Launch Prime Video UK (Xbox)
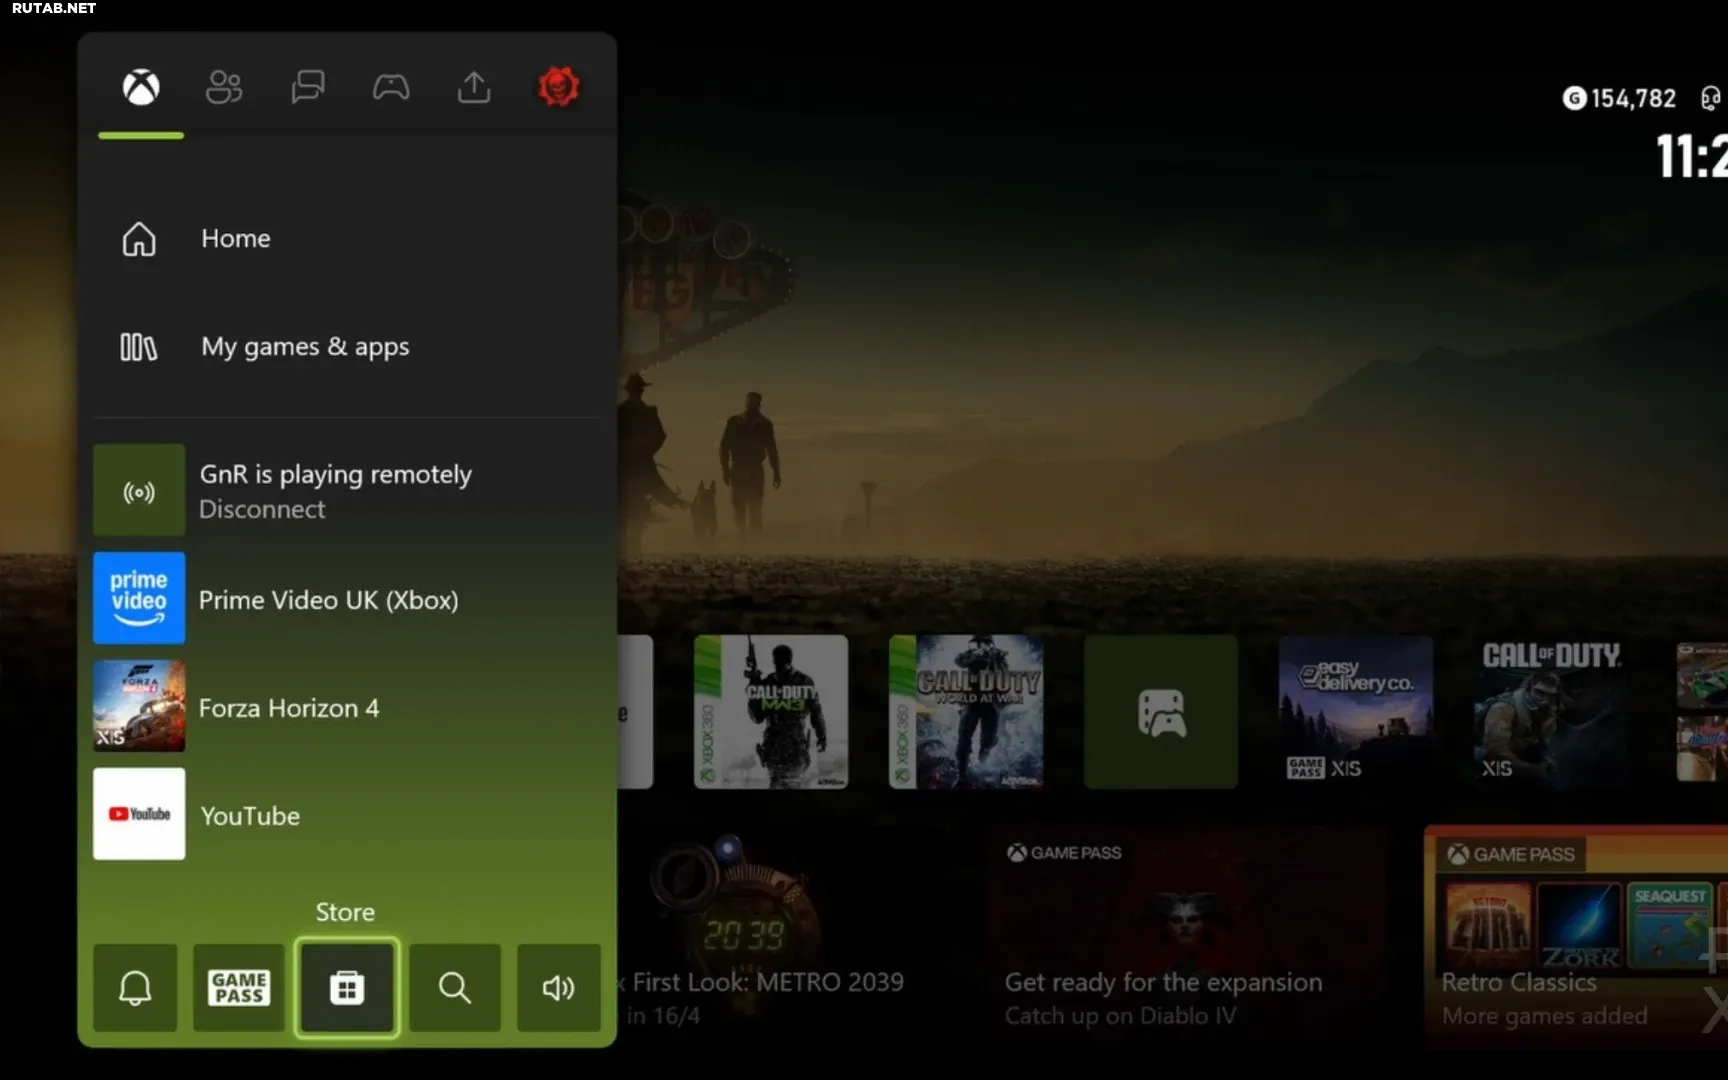 click(x=328, y=600)
